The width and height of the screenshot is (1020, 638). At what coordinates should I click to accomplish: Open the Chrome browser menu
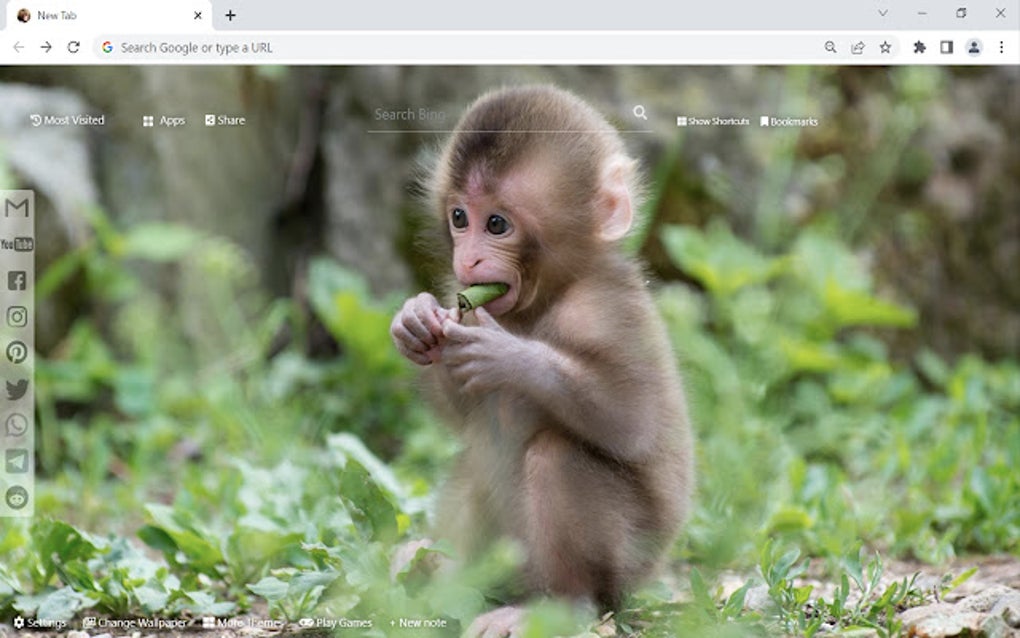pyautogui.click(x=1002, y=47)
